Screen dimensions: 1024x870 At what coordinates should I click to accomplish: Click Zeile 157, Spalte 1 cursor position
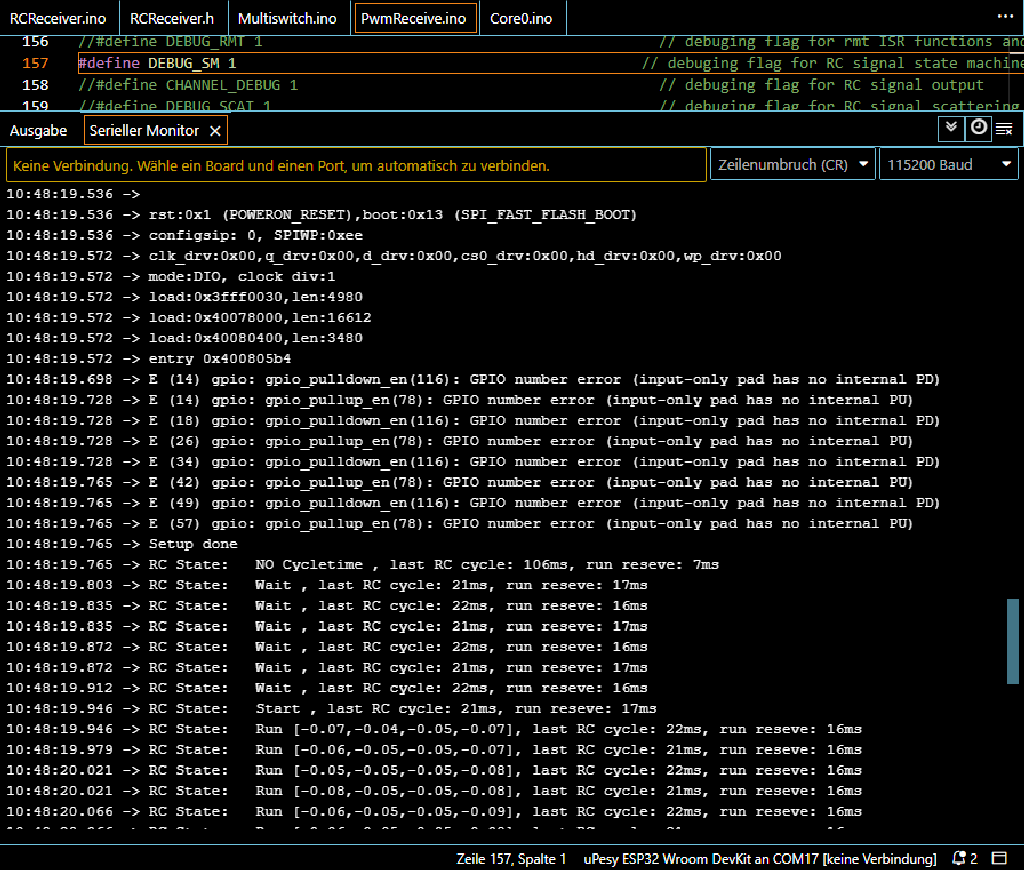tap(511, 858)
